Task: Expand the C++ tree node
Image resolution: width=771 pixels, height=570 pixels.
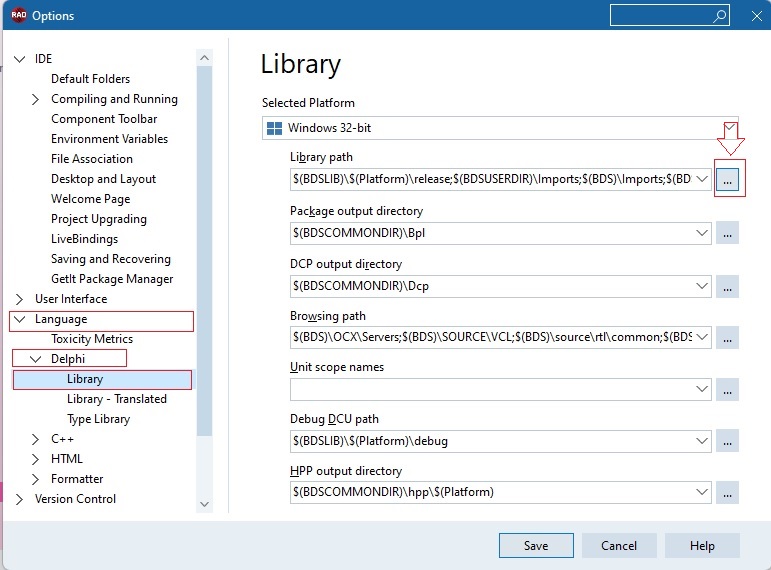Action: pyautogui.click(x=35, y=439)
